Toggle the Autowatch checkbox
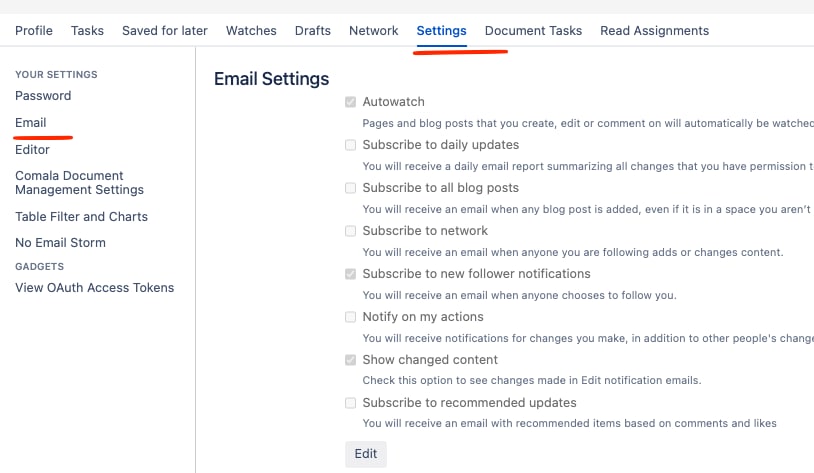The height and width of the screenshot is (473, 814). click(x=350, y=102)
